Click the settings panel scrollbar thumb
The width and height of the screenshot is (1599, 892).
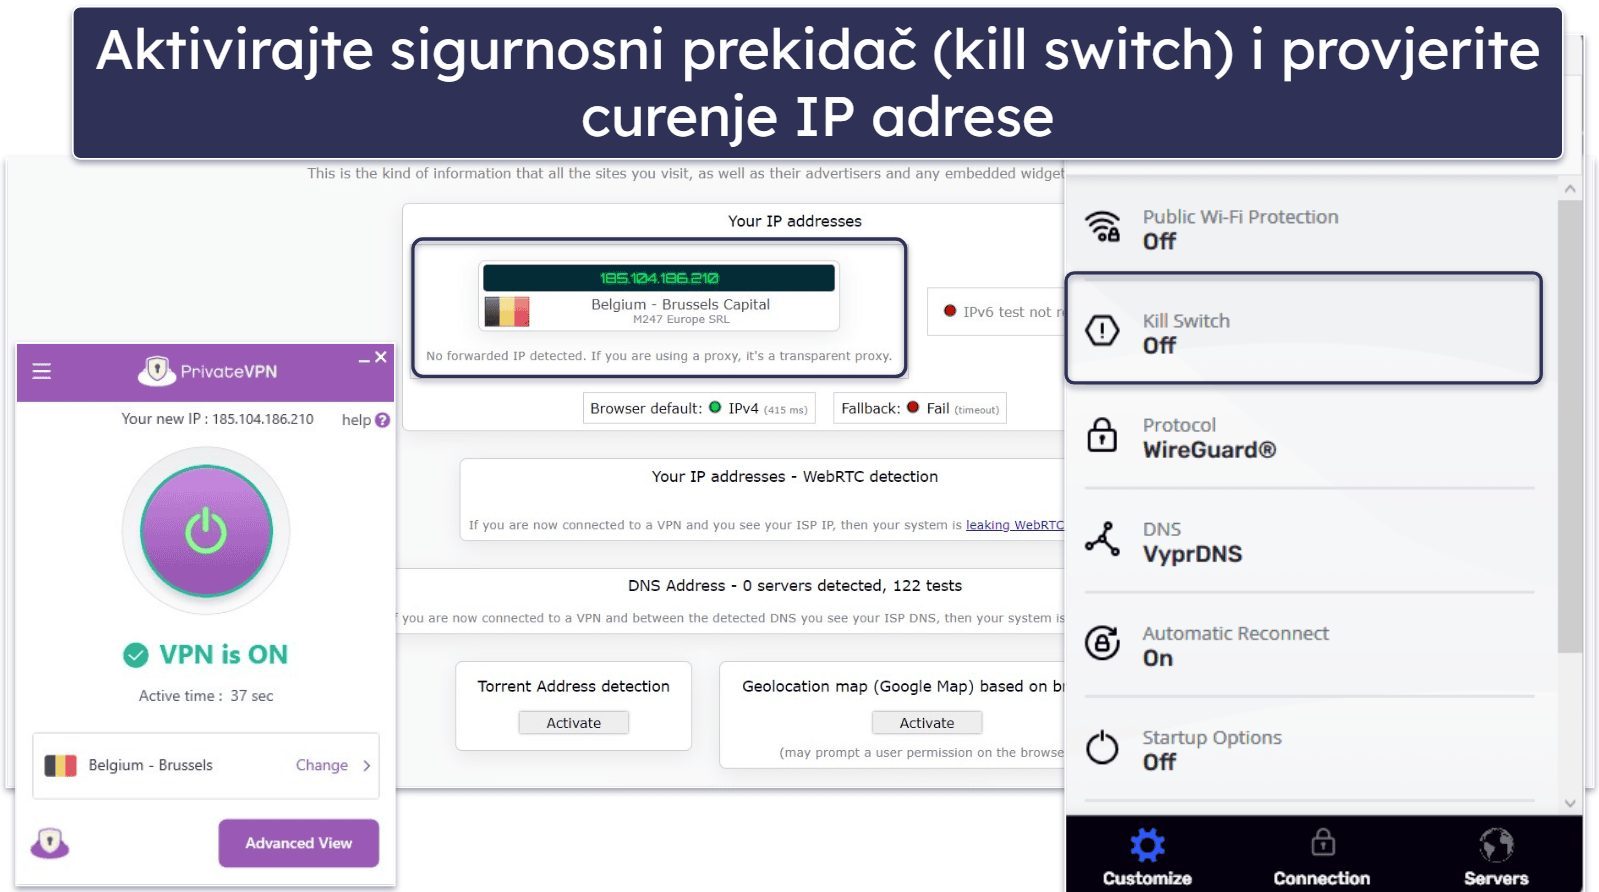click(x=1570, y=425)
